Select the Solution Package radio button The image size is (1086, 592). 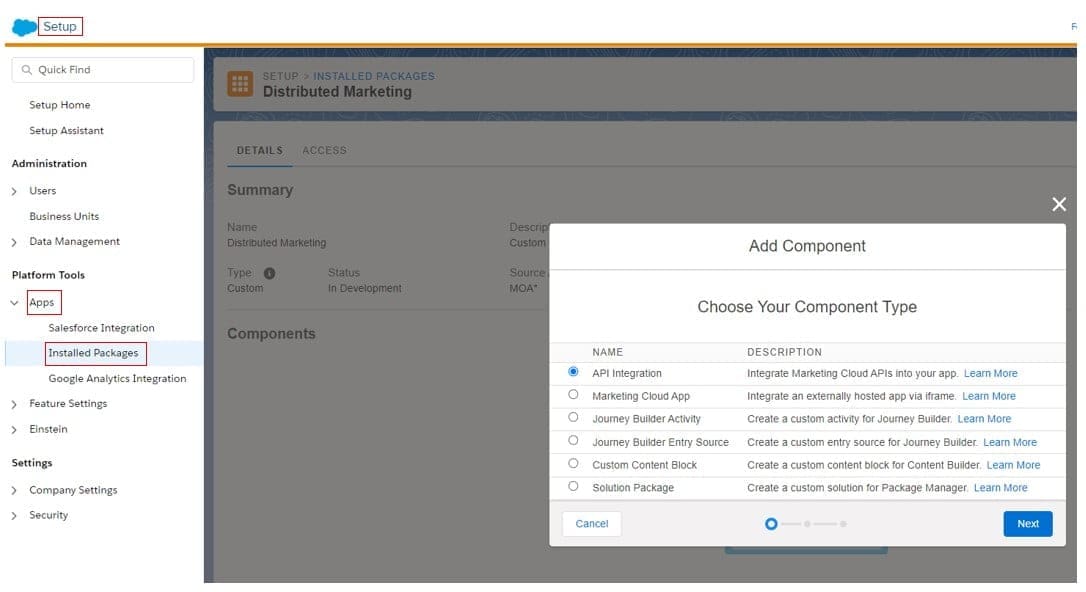(573, 487)
